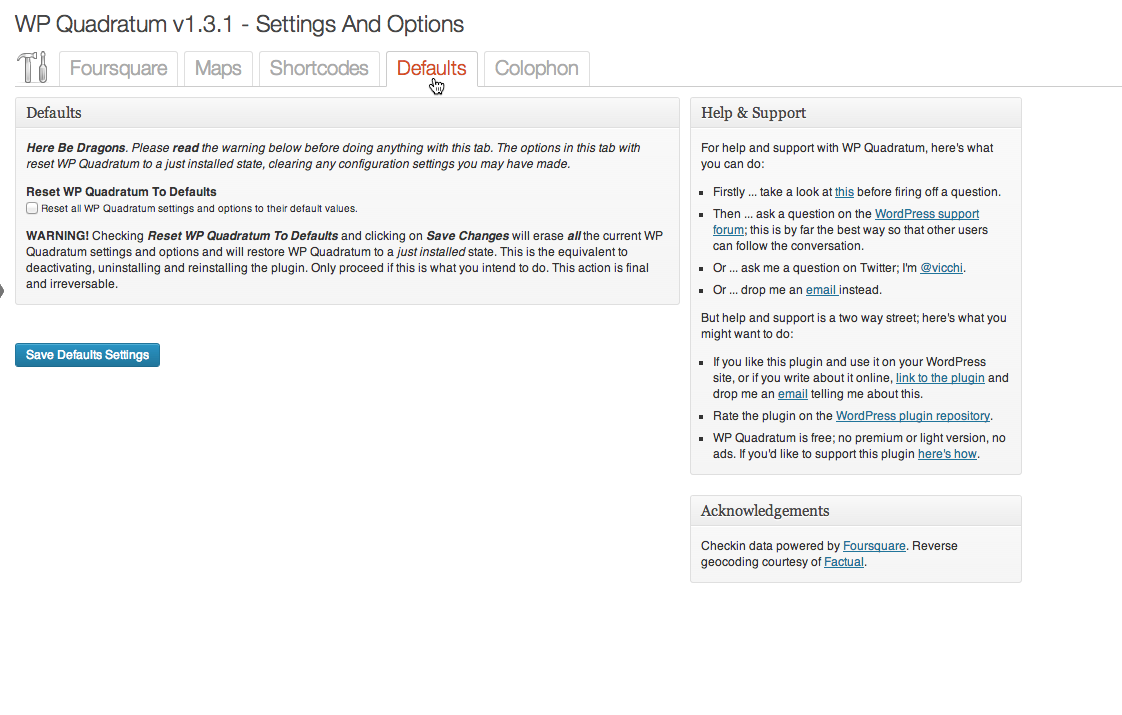
Task: Enable the Reset all WP Quadratum settings checkbox
Action: point(32,208)
